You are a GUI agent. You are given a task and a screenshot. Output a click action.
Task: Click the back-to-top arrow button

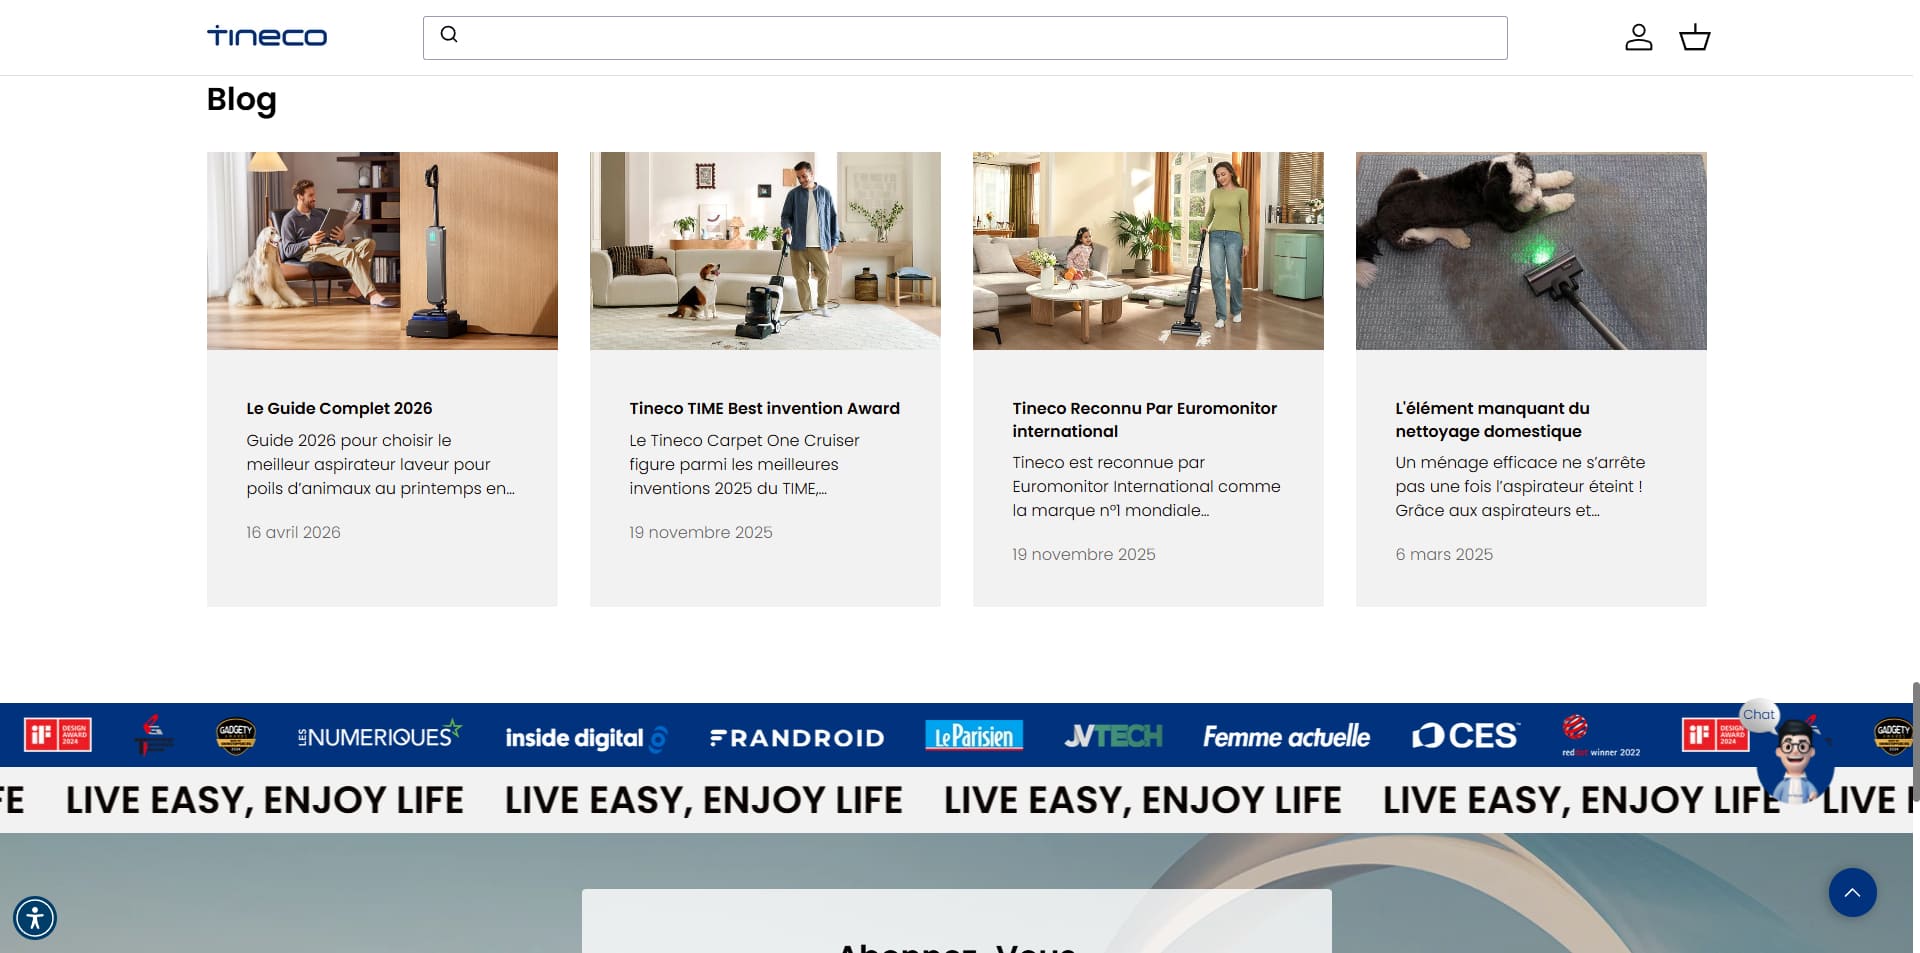coord(1852,892)
